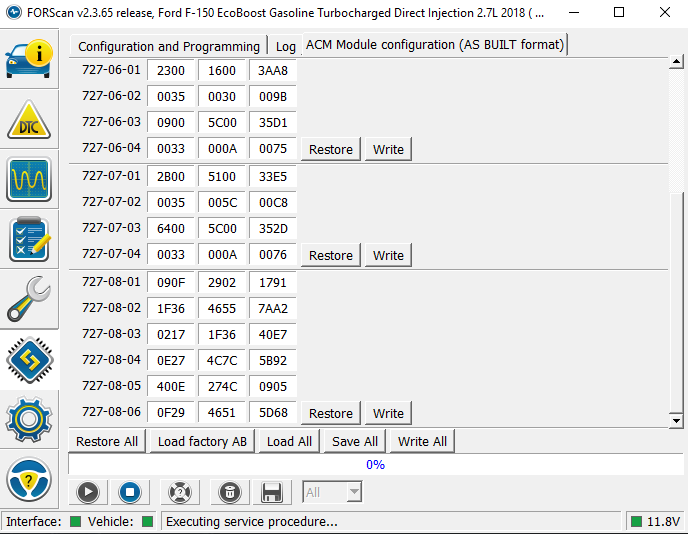The image size is (688, 534).
Task: Click the Vehicle green status indicator
Action: tap(147, 521)
